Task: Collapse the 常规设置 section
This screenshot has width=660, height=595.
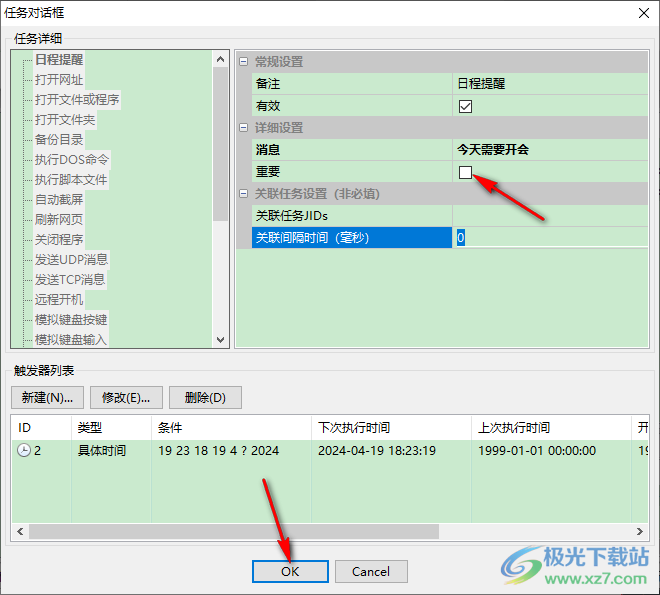Action: point(244,62)
